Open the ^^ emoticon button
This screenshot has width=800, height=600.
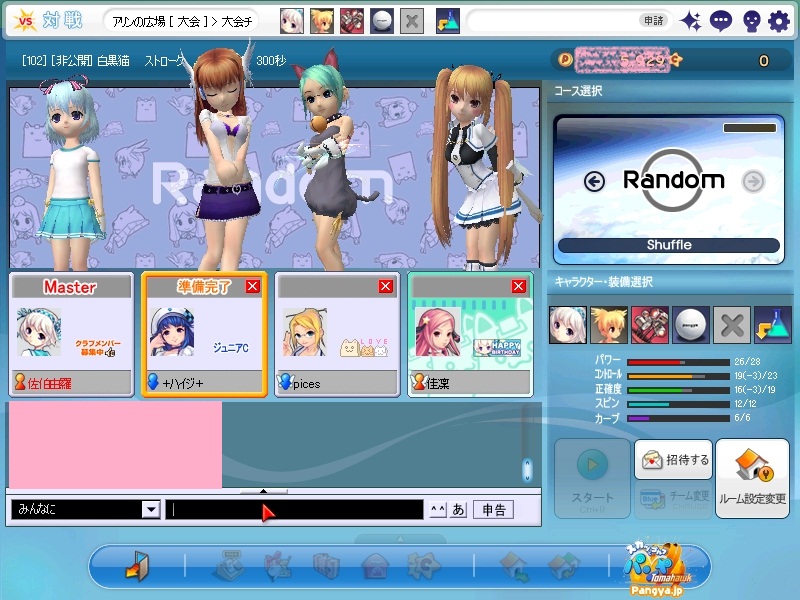pos(438,509)
